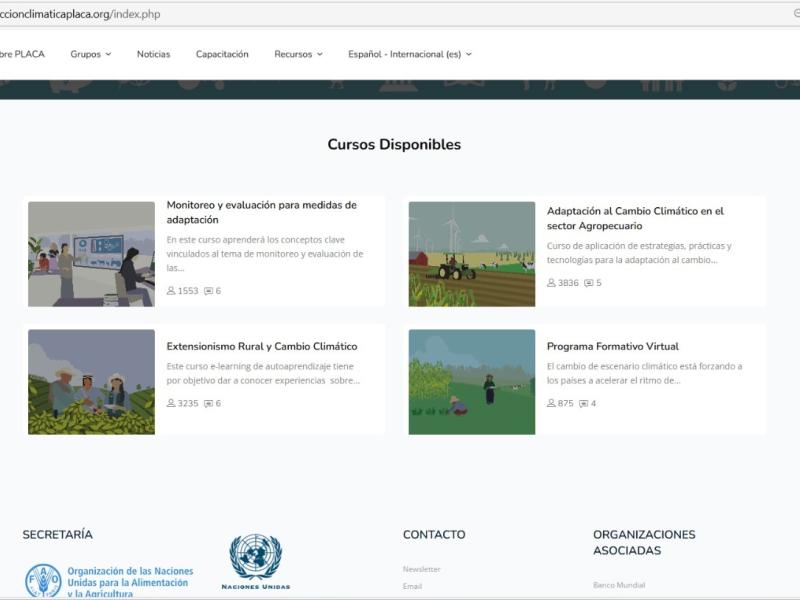Screen dimensions: 800x600
Task: Click comments icon on Adaptación al Cambio Climático course
Action: click(x=589, y=283)
